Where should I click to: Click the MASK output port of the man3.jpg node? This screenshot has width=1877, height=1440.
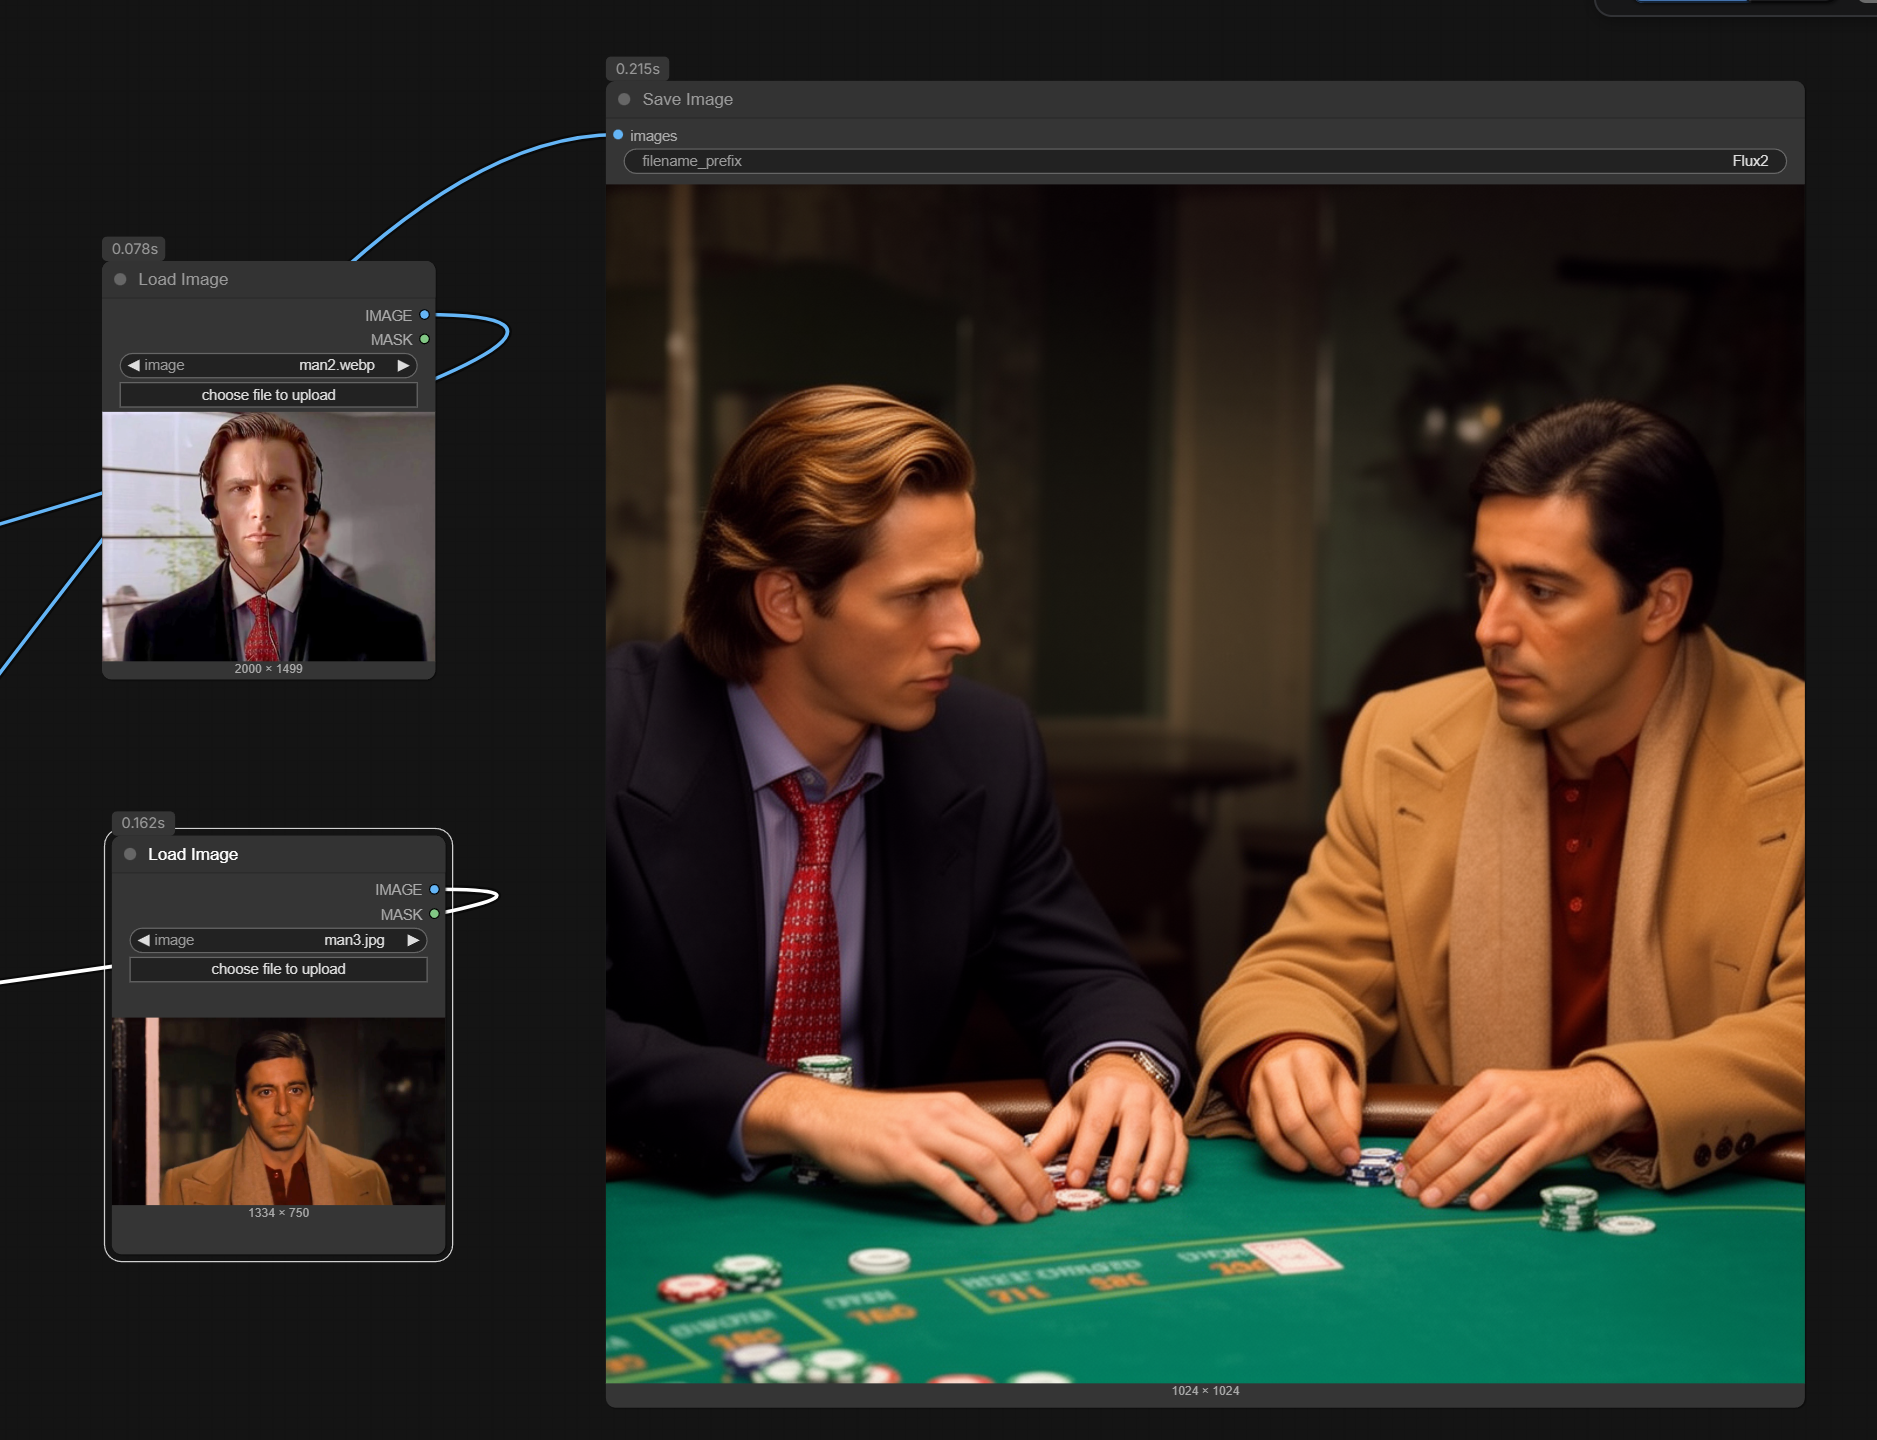click(x=434, y=914)
